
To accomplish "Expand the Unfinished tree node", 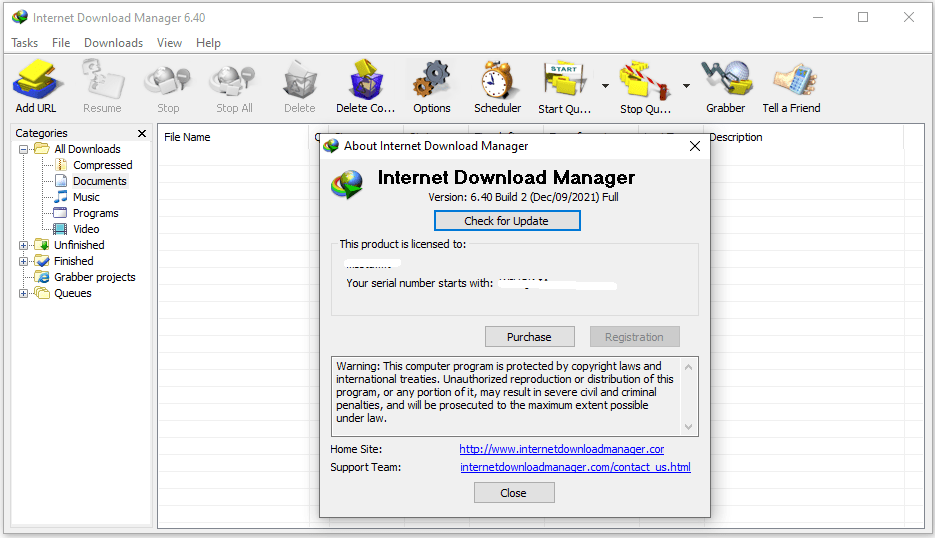I will point(23,245).
